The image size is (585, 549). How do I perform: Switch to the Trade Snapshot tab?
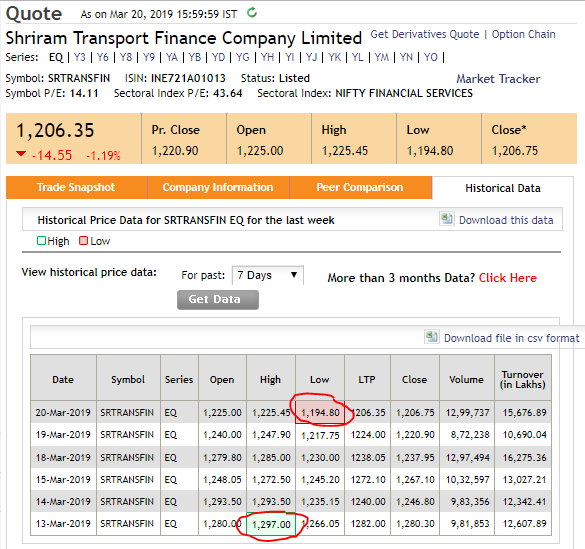(76, 187)
